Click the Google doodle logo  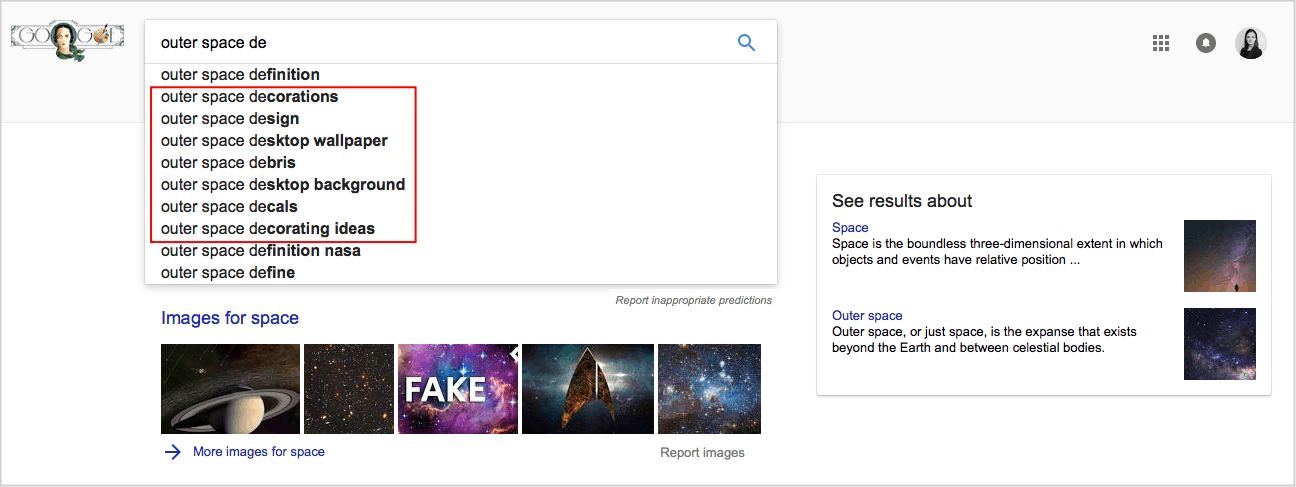pos(67,41)
